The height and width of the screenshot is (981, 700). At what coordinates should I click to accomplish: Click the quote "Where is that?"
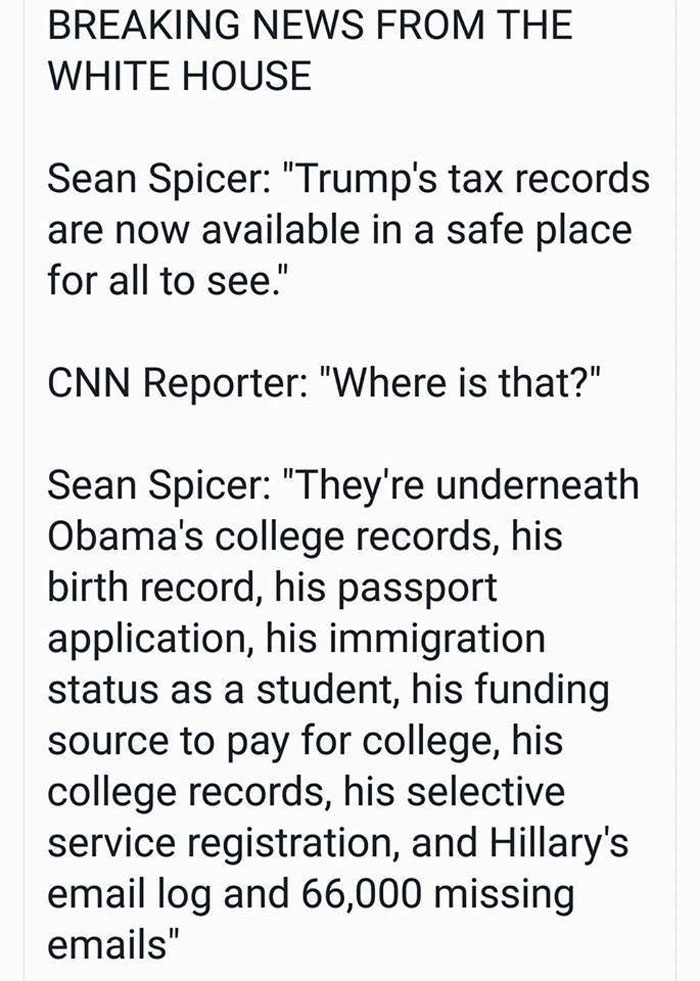[x=405, y=385]
